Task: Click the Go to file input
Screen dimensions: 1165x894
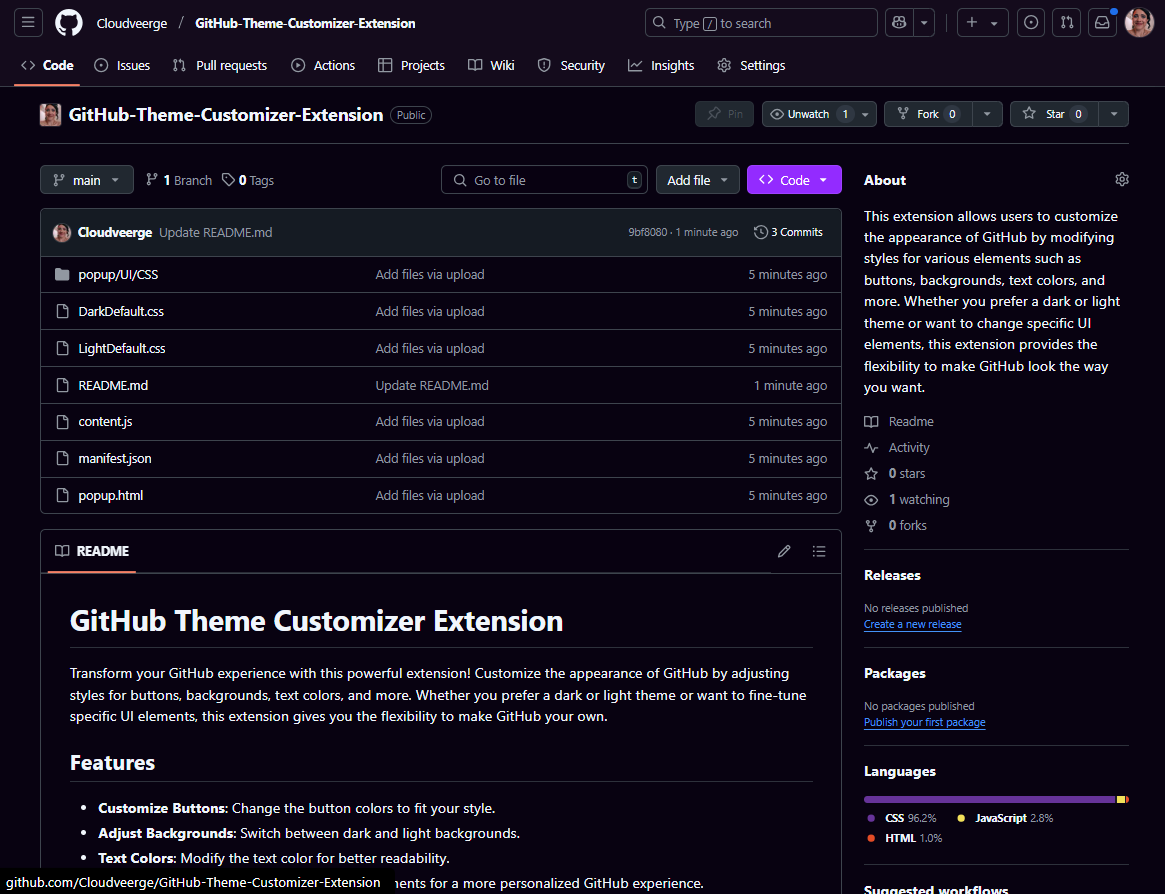Action: point(544,180)
